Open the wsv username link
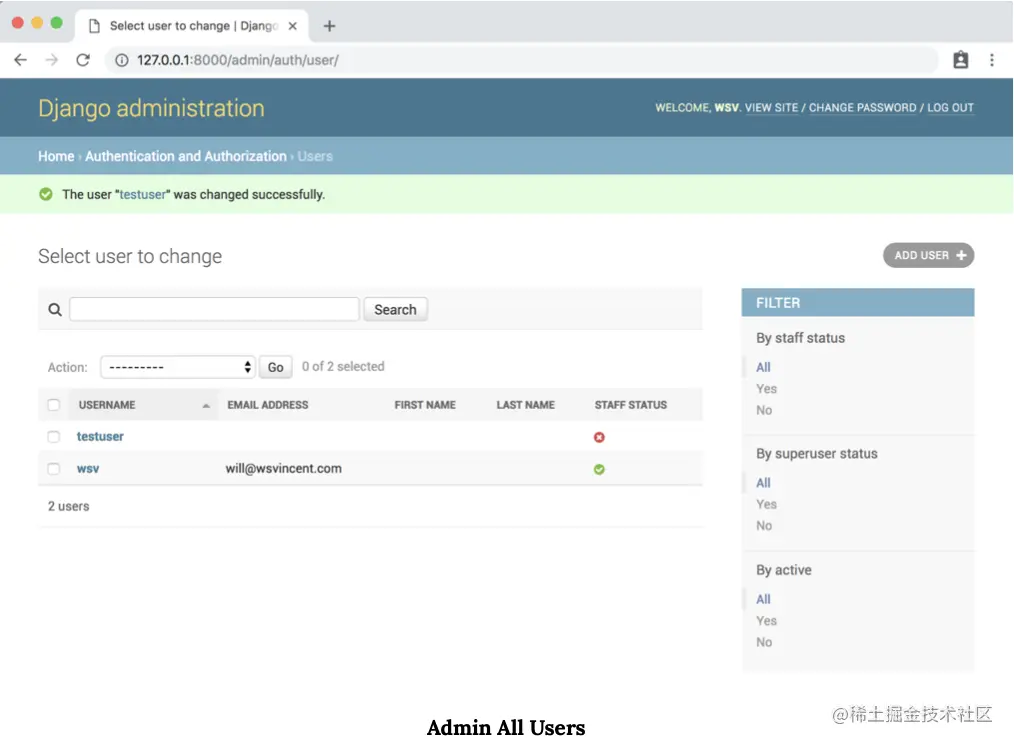Viewport: 1014px width, 746px height. pyautogui.click(x=88, y=469)
